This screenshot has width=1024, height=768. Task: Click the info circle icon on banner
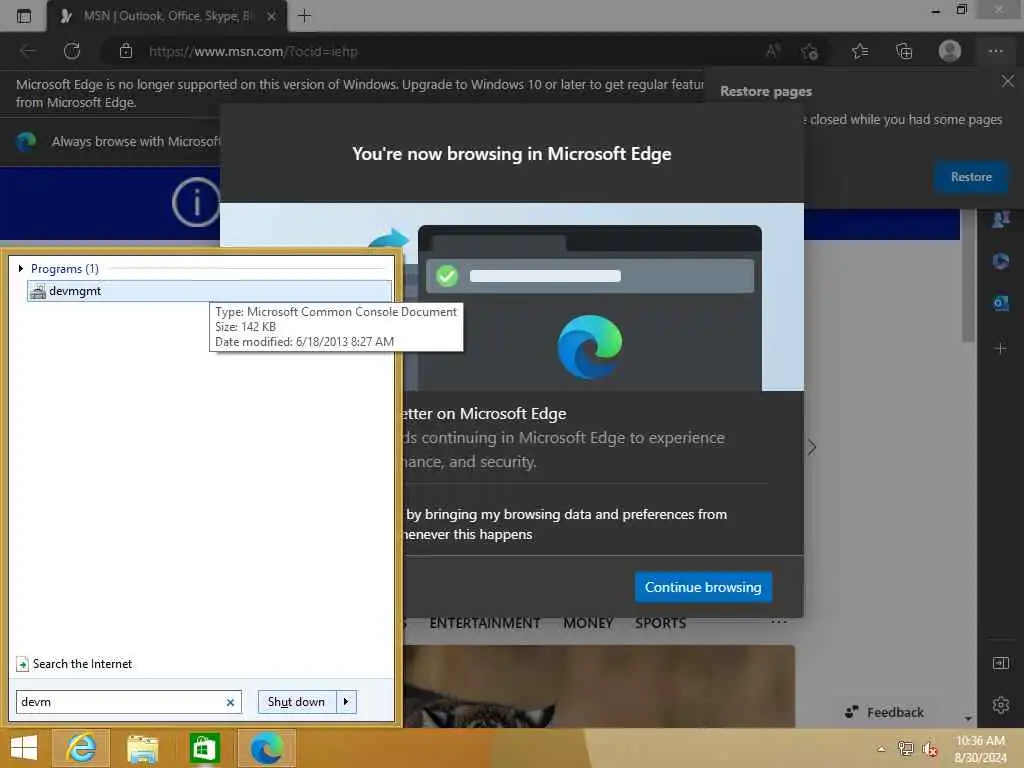[x=196, y=203]
